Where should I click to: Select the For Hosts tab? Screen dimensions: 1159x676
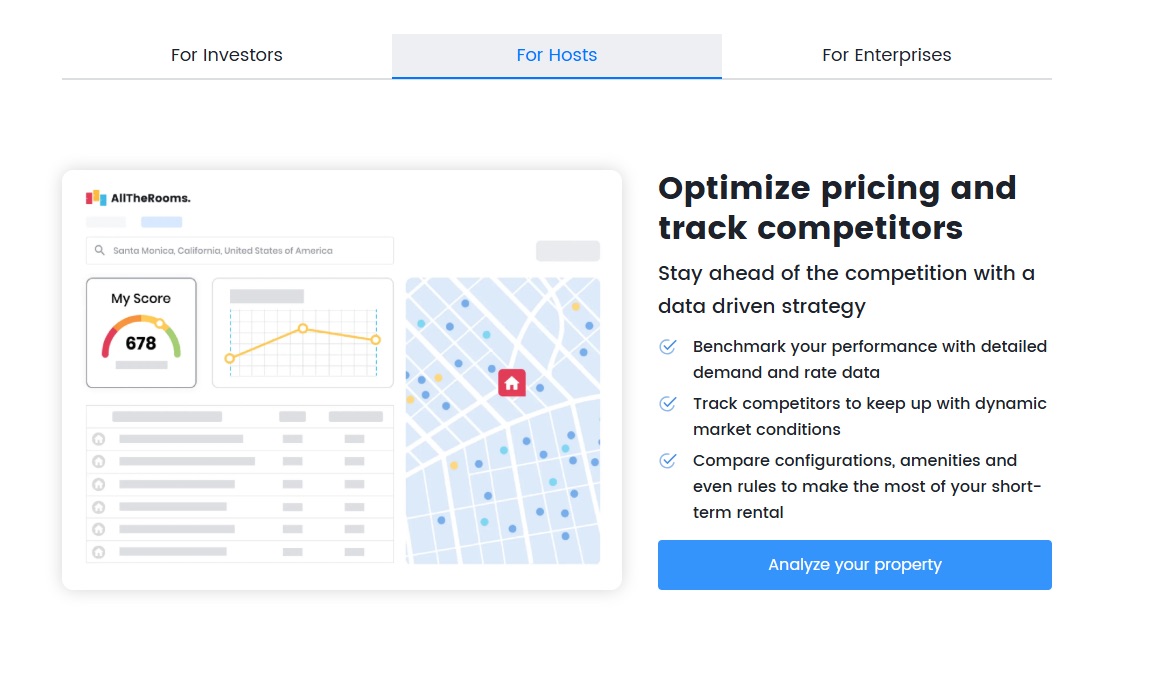point(557,55)
